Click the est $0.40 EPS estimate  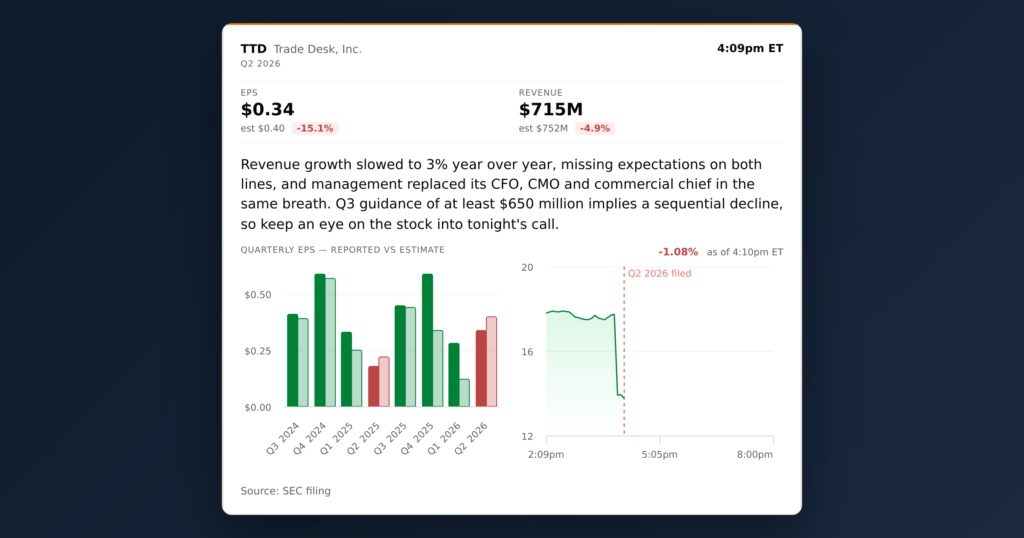(263, 129)
